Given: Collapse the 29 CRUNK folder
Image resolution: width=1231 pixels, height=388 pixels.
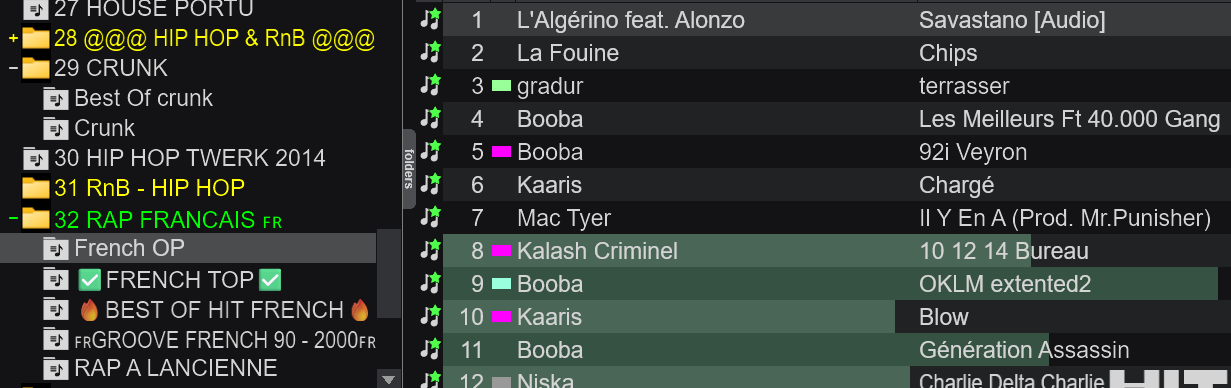Looking at the screenshot, I should (x=12, y=69).
